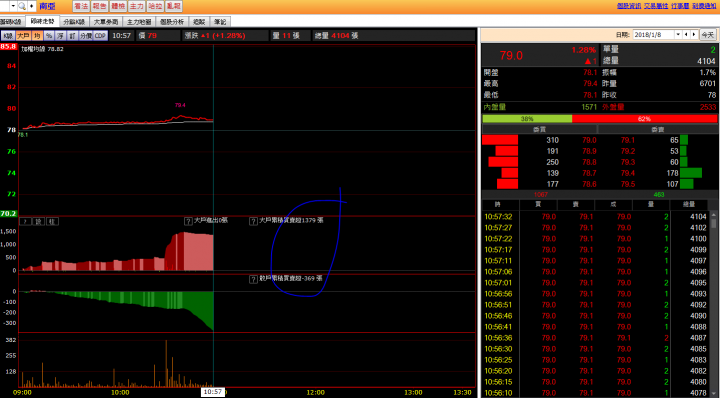Click the 10:57 time marker on timeline

213,392
